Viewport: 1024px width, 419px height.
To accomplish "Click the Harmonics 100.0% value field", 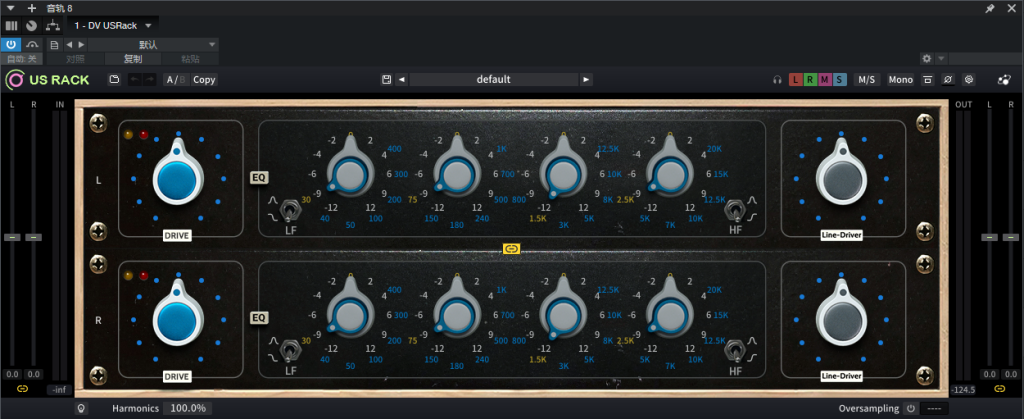I will [187, 408].
